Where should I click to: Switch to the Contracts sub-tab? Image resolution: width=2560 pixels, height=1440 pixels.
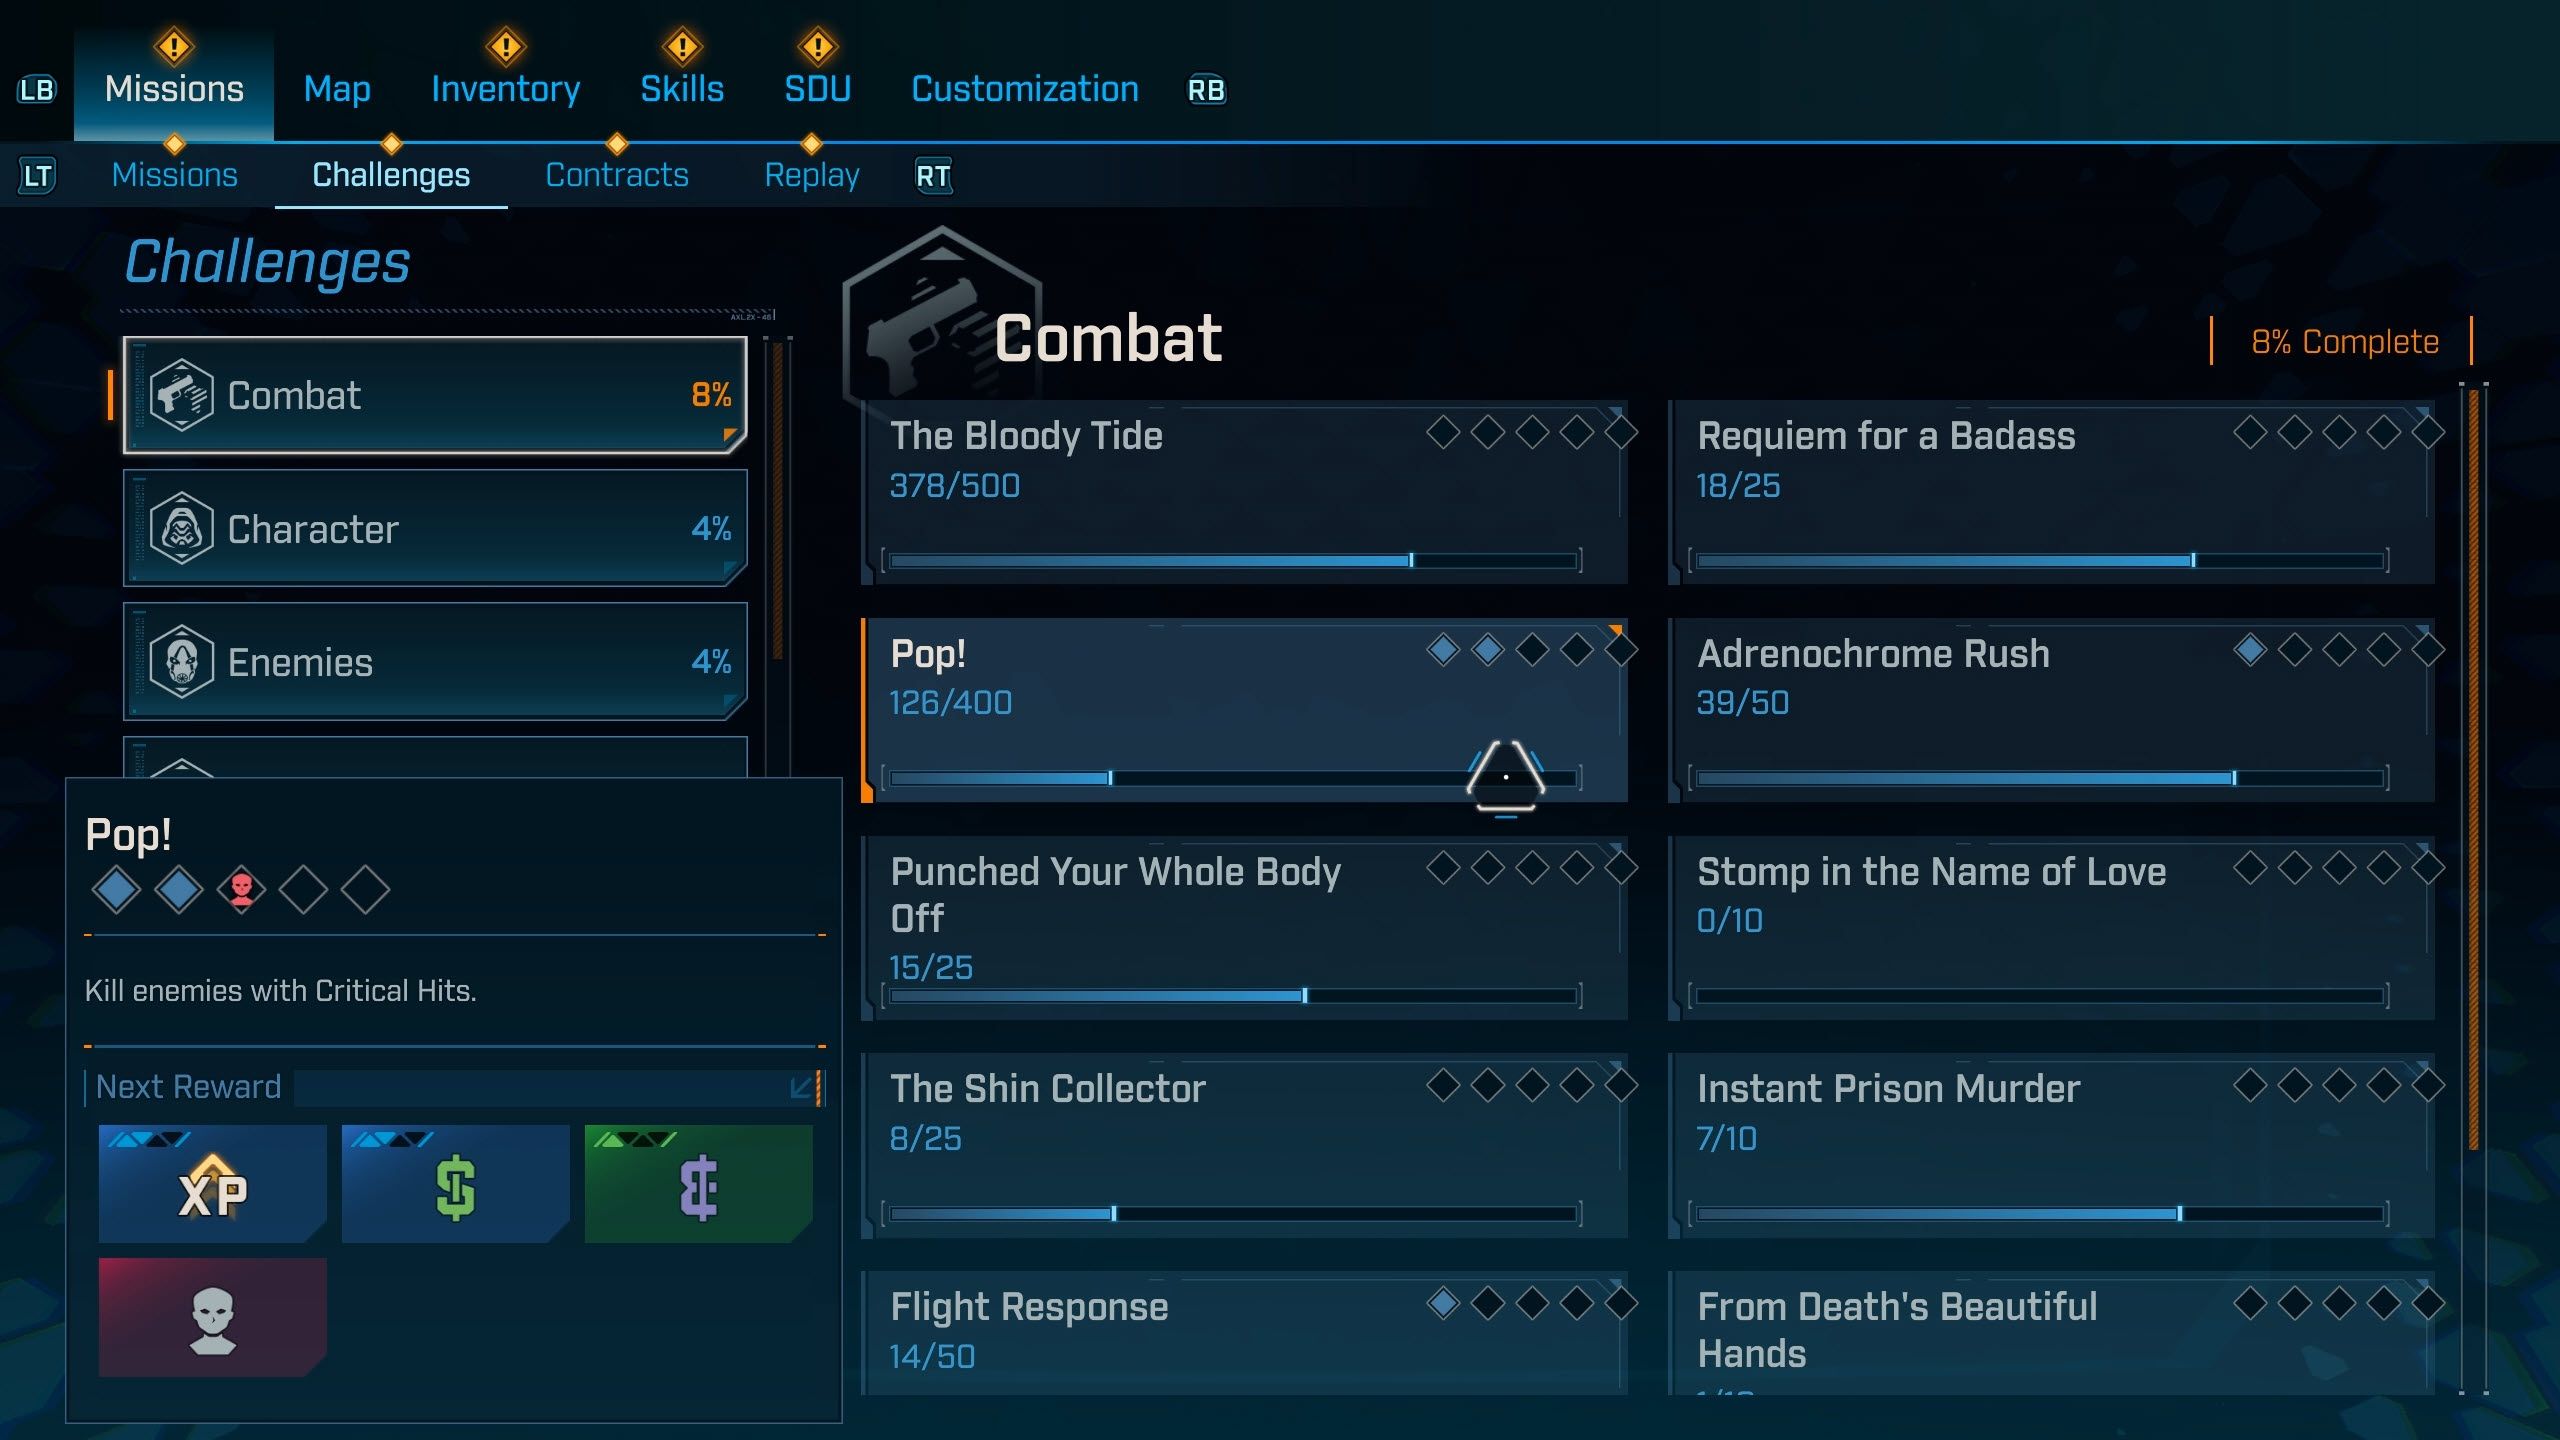pyautogui.click(x=616, y=175)
